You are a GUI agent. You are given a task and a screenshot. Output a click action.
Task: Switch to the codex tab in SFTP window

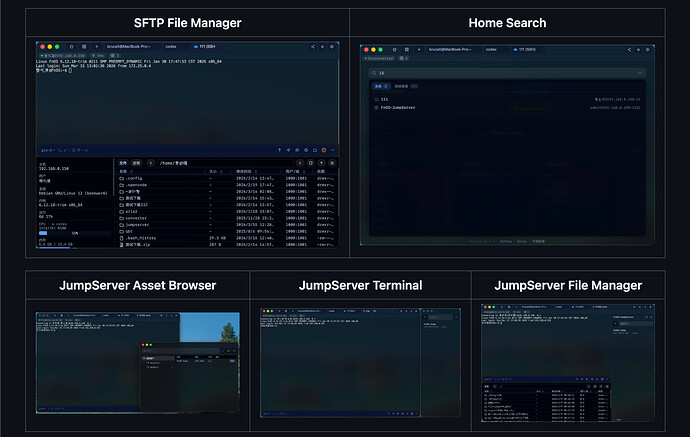tap(171, 46)
